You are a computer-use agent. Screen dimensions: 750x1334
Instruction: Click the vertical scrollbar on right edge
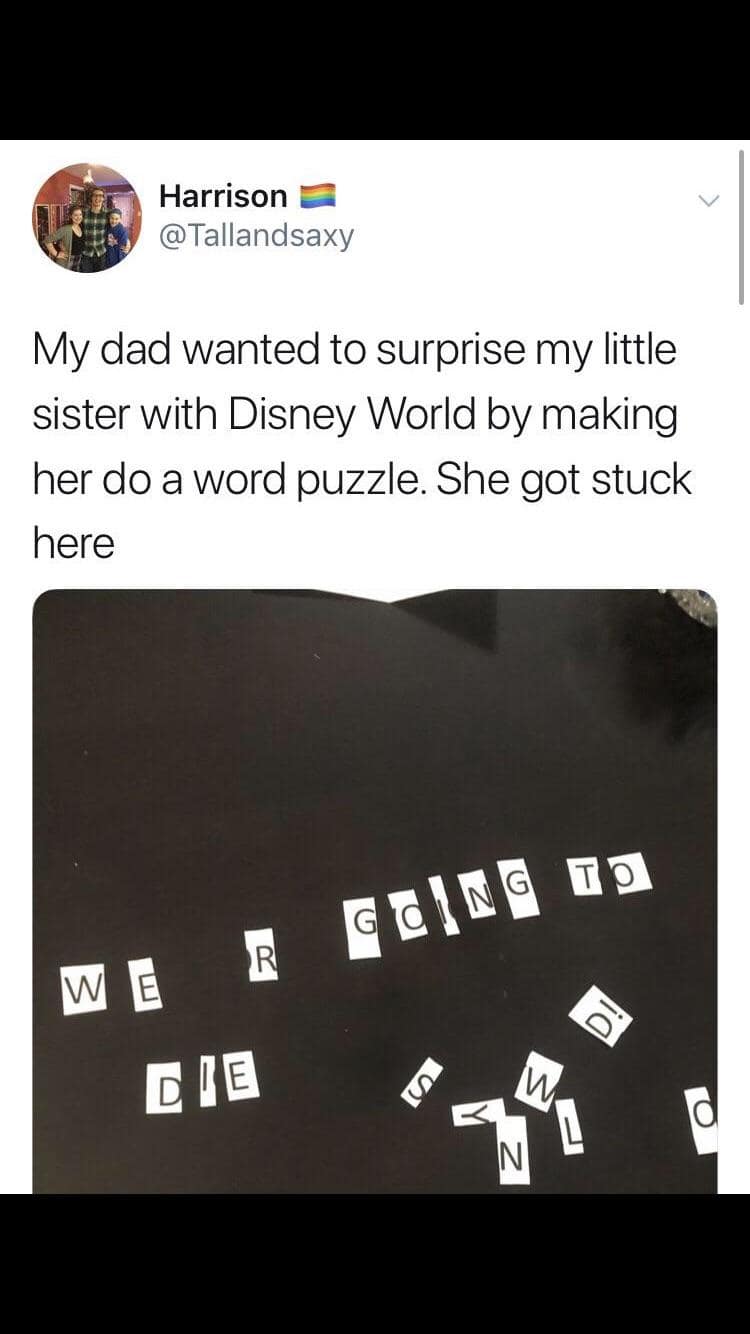(x=741, y=226)
